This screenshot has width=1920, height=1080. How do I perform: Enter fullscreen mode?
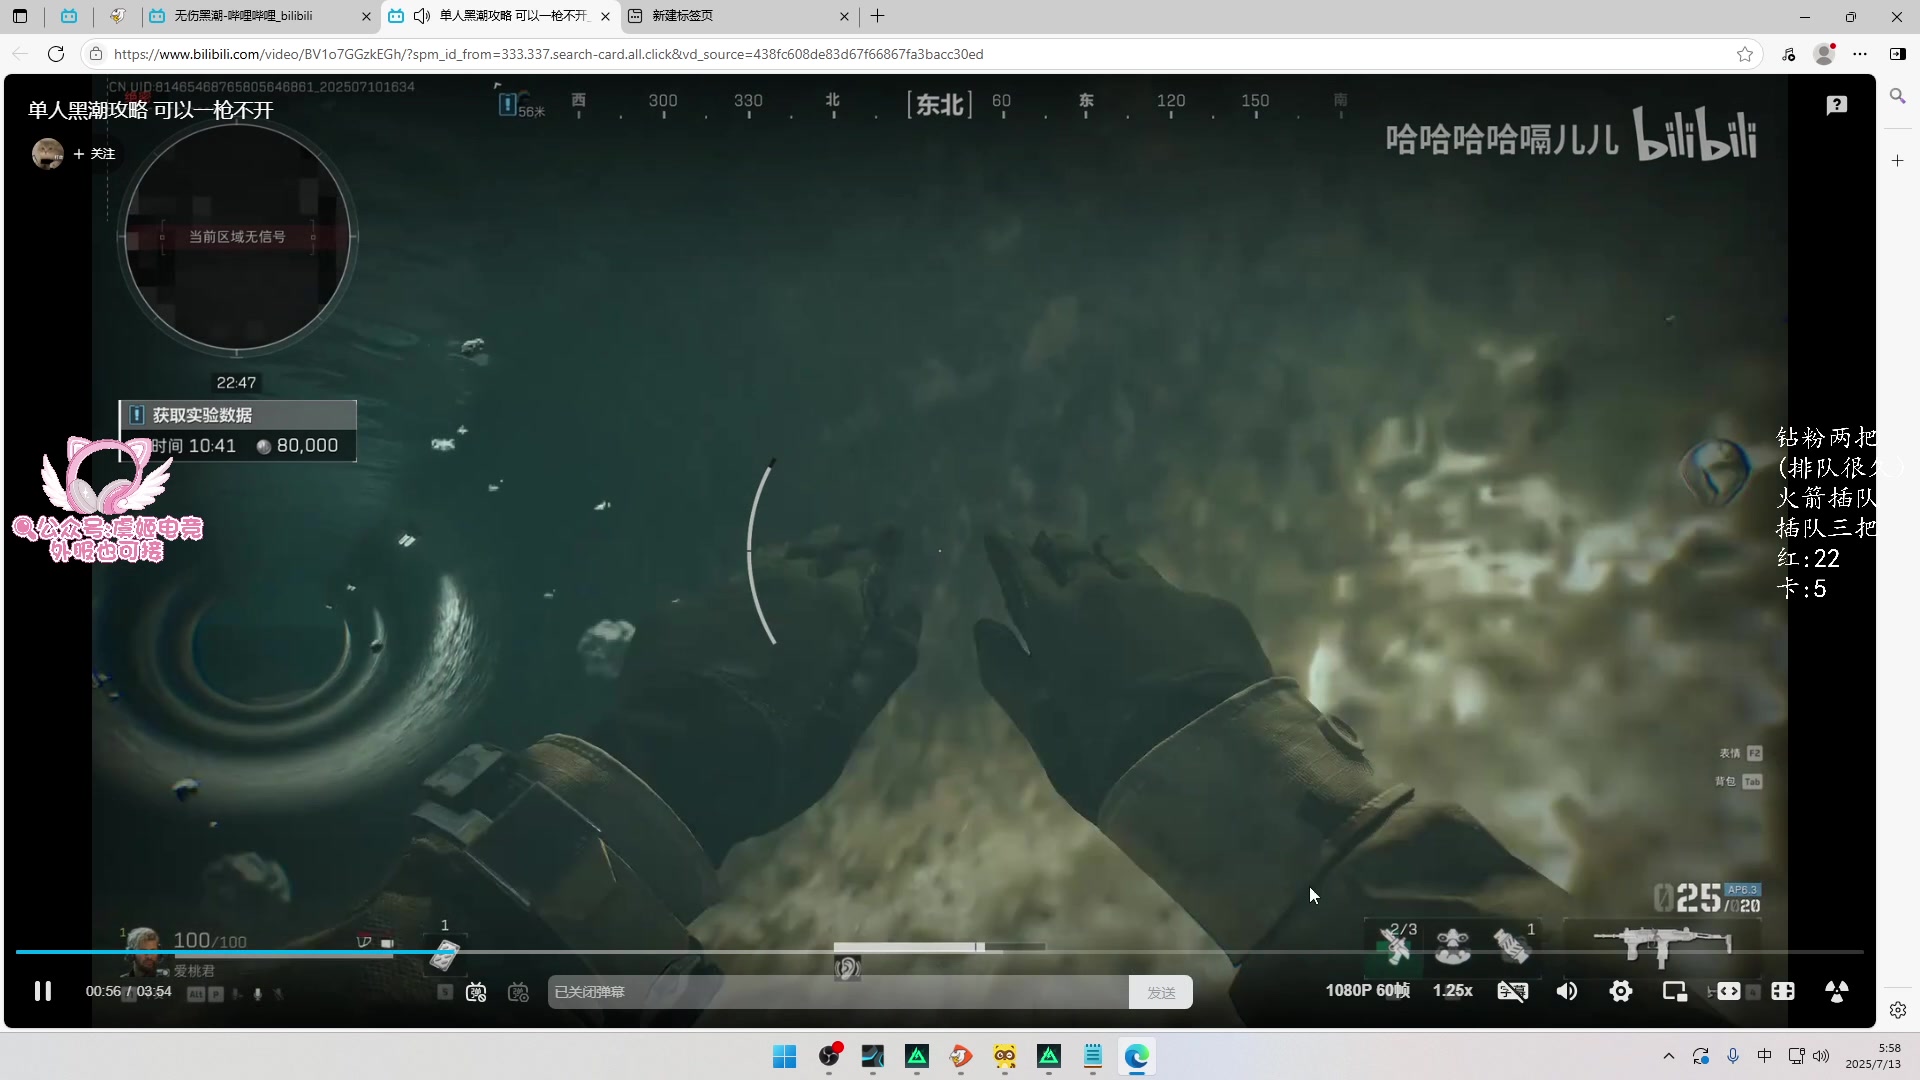point(1837,991)
